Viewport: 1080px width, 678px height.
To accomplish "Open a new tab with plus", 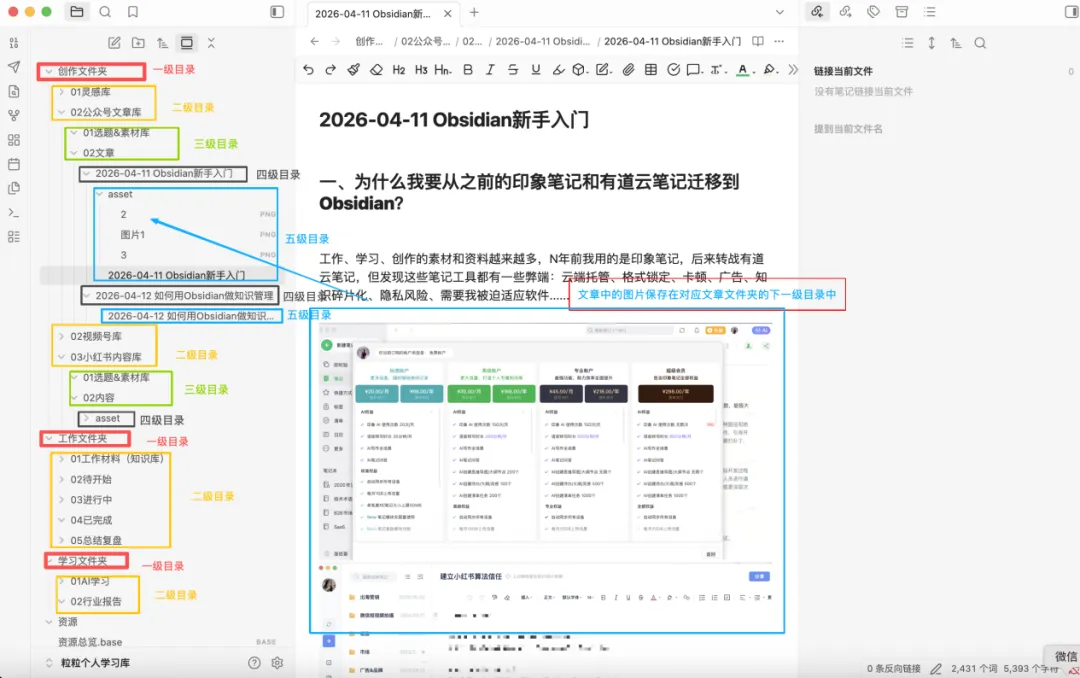I will click(x=474, y=12).
